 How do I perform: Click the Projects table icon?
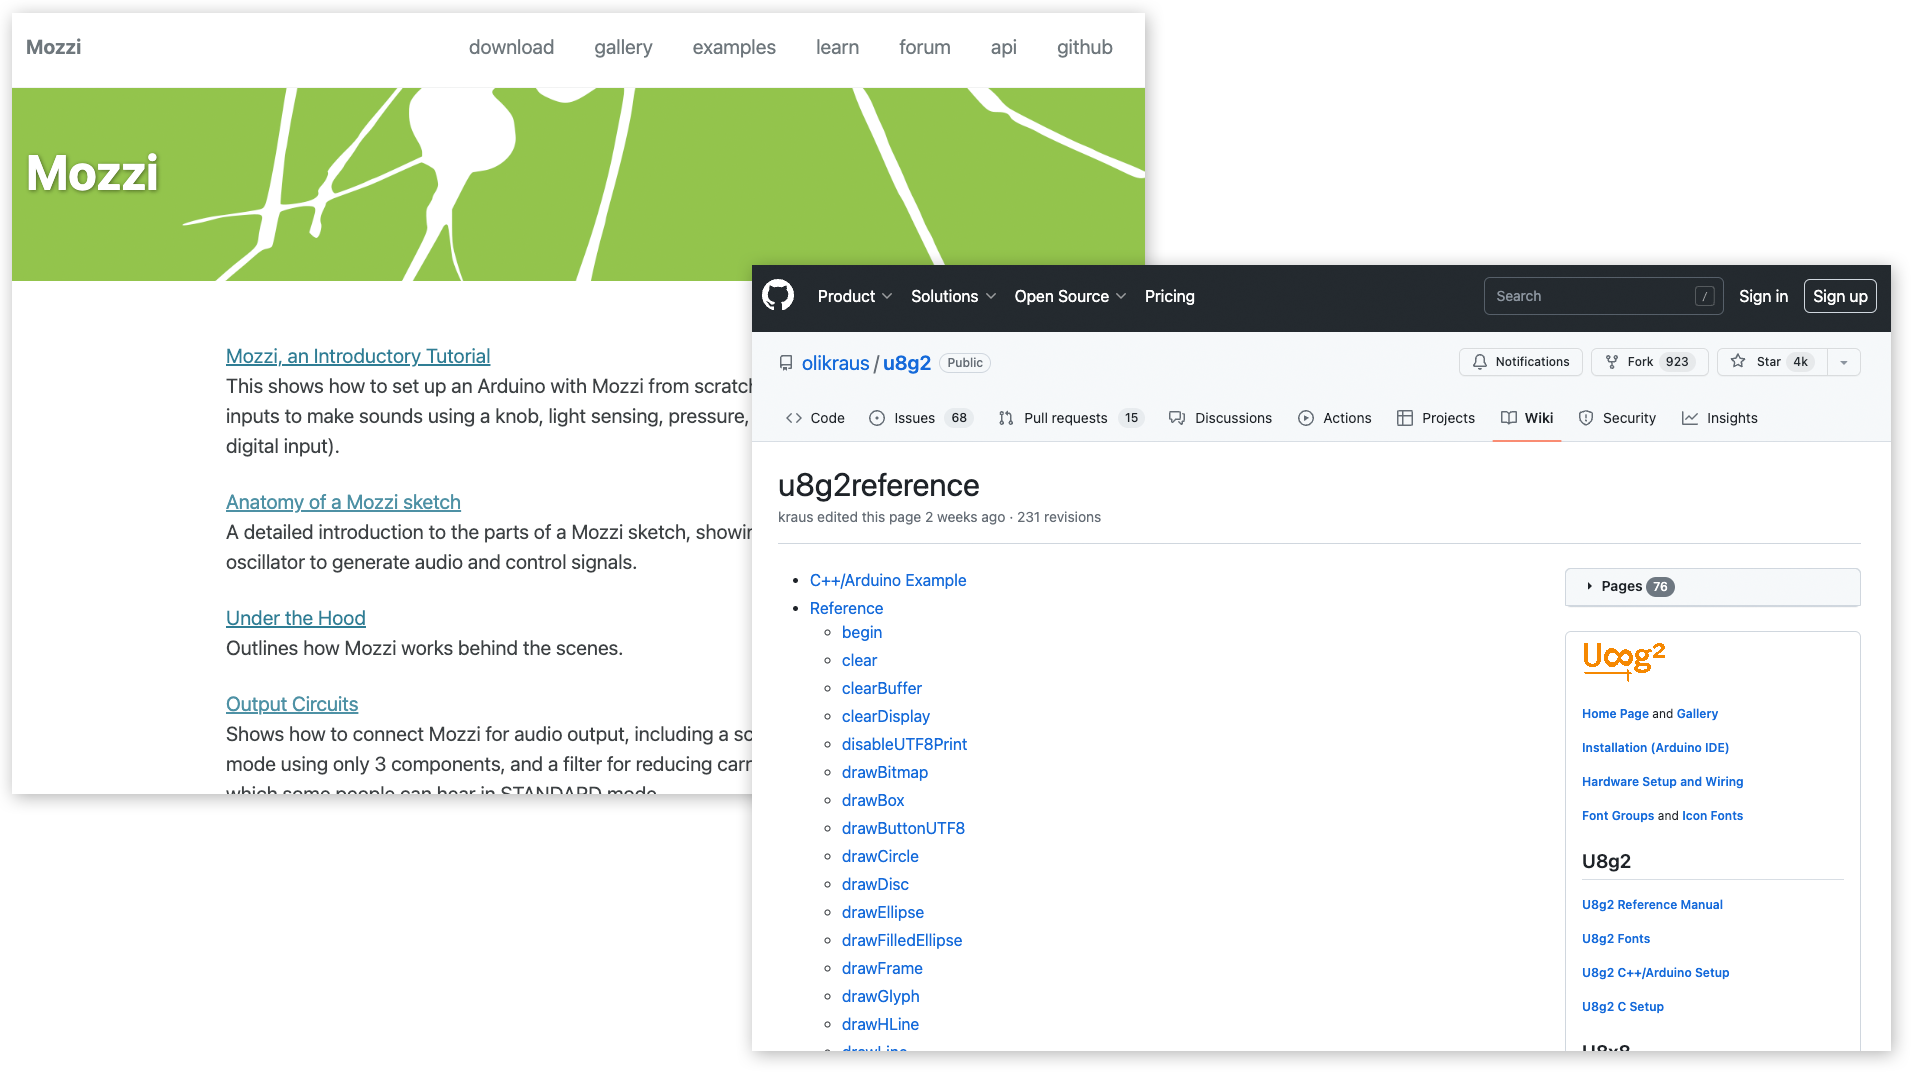tap(1405, 418)
